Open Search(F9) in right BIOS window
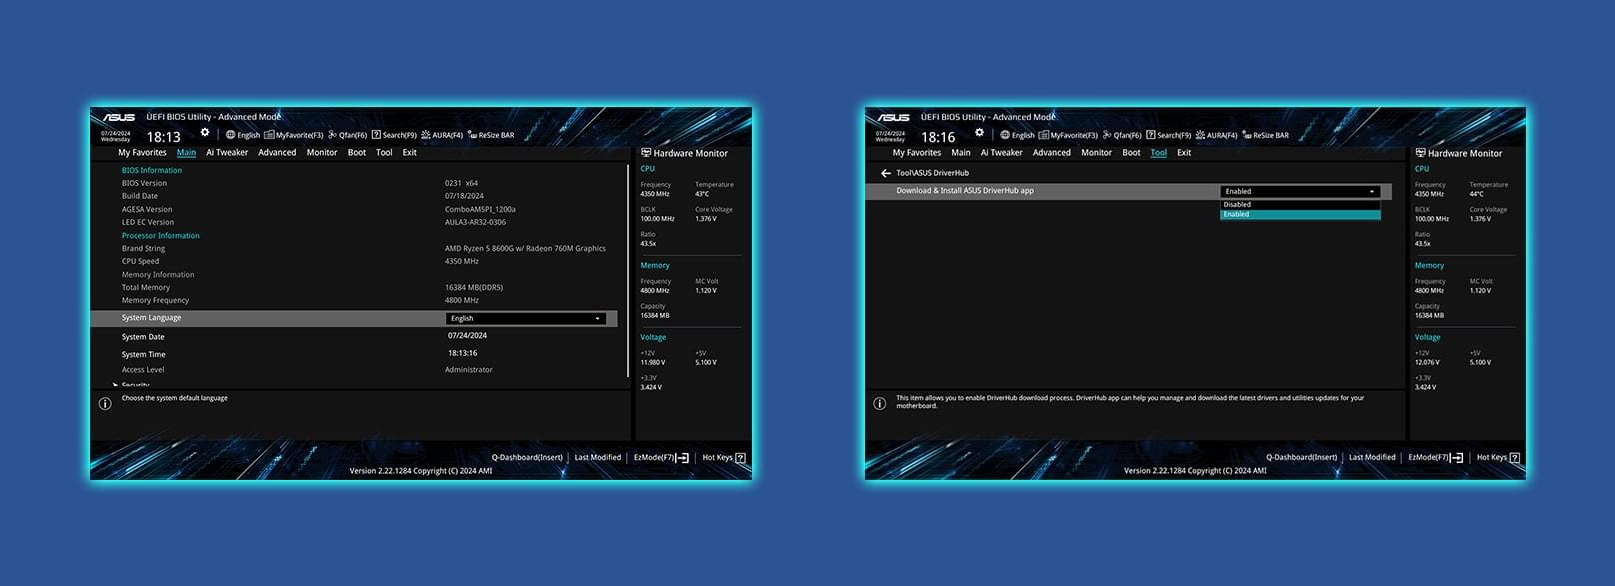Screen dimensions: 1615x586 pos(1168,135)
